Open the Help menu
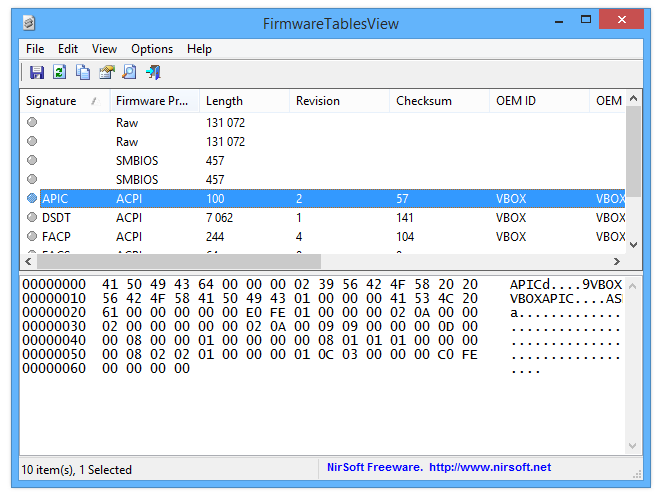The height and width of the screenshot is (496, 671). tap(199, 49)
